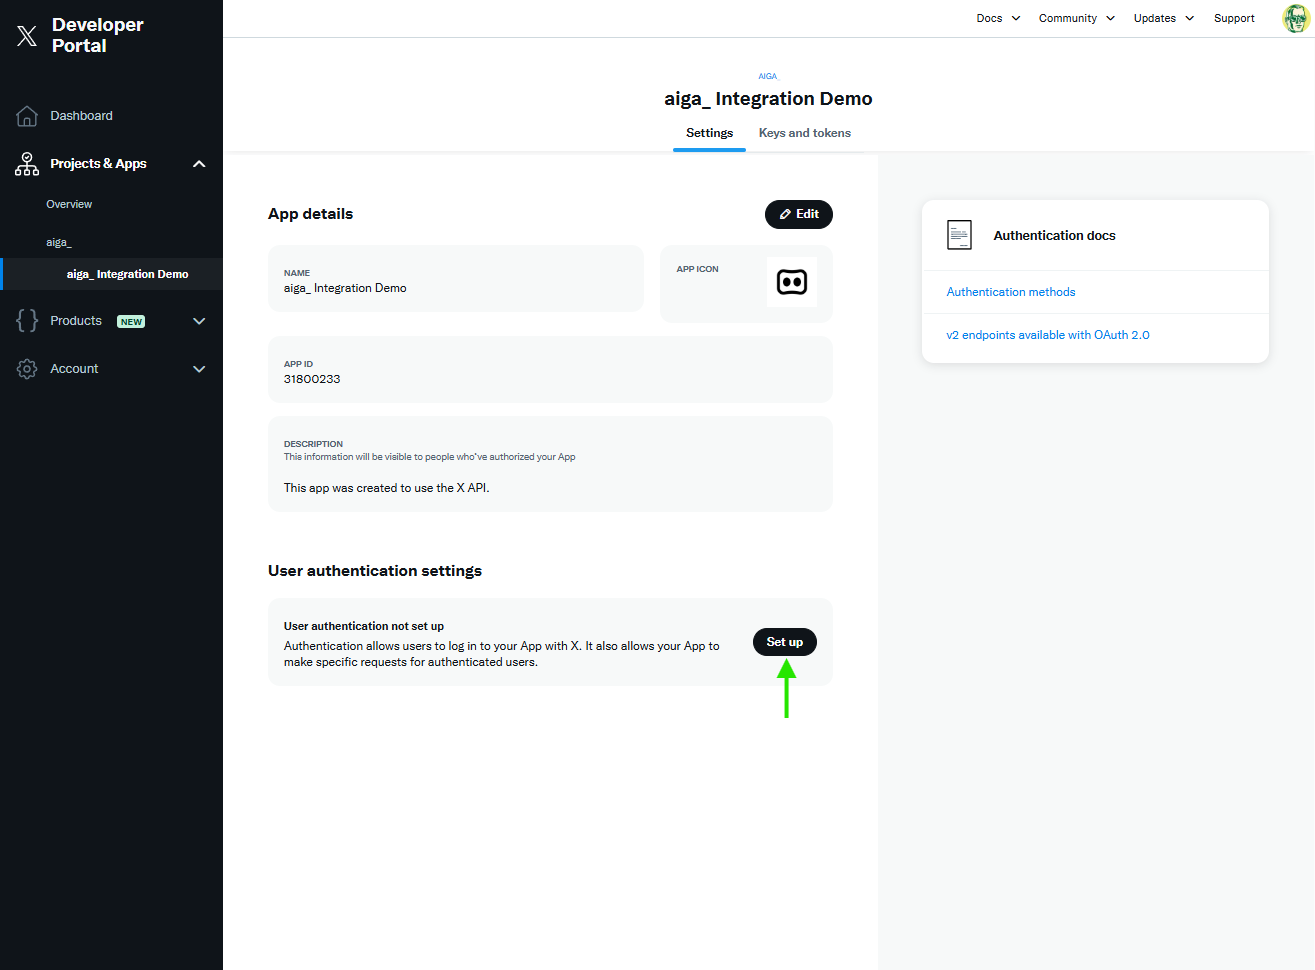
Task: Click the X logo in the sidebar
Action: tap(27, 36)
